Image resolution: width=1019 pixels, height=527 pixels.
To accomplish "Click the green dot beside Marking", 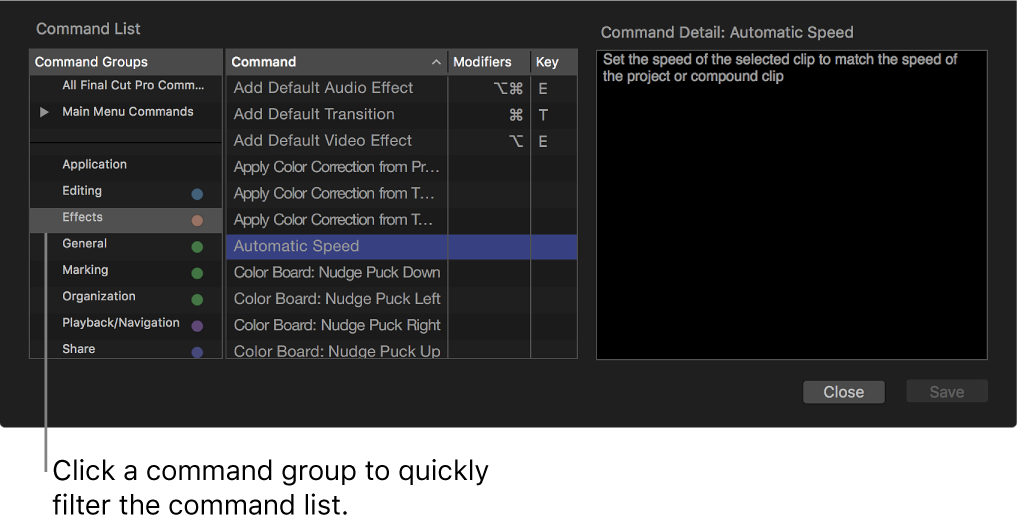I will [x=197, y=273].
